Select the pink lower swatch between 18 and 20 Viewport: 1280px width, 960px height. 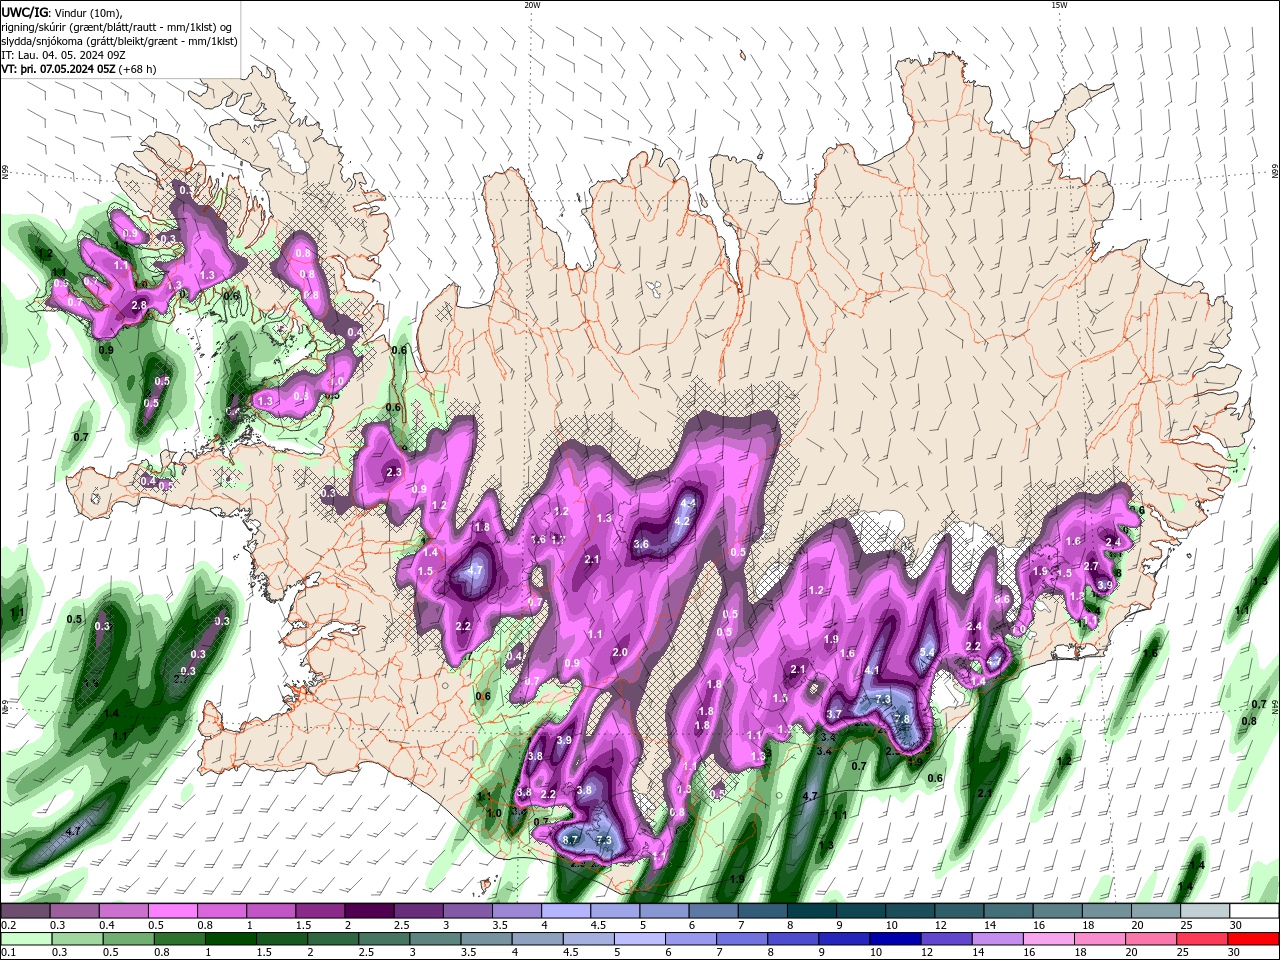pyautogui.click(x=1100, y=939)
